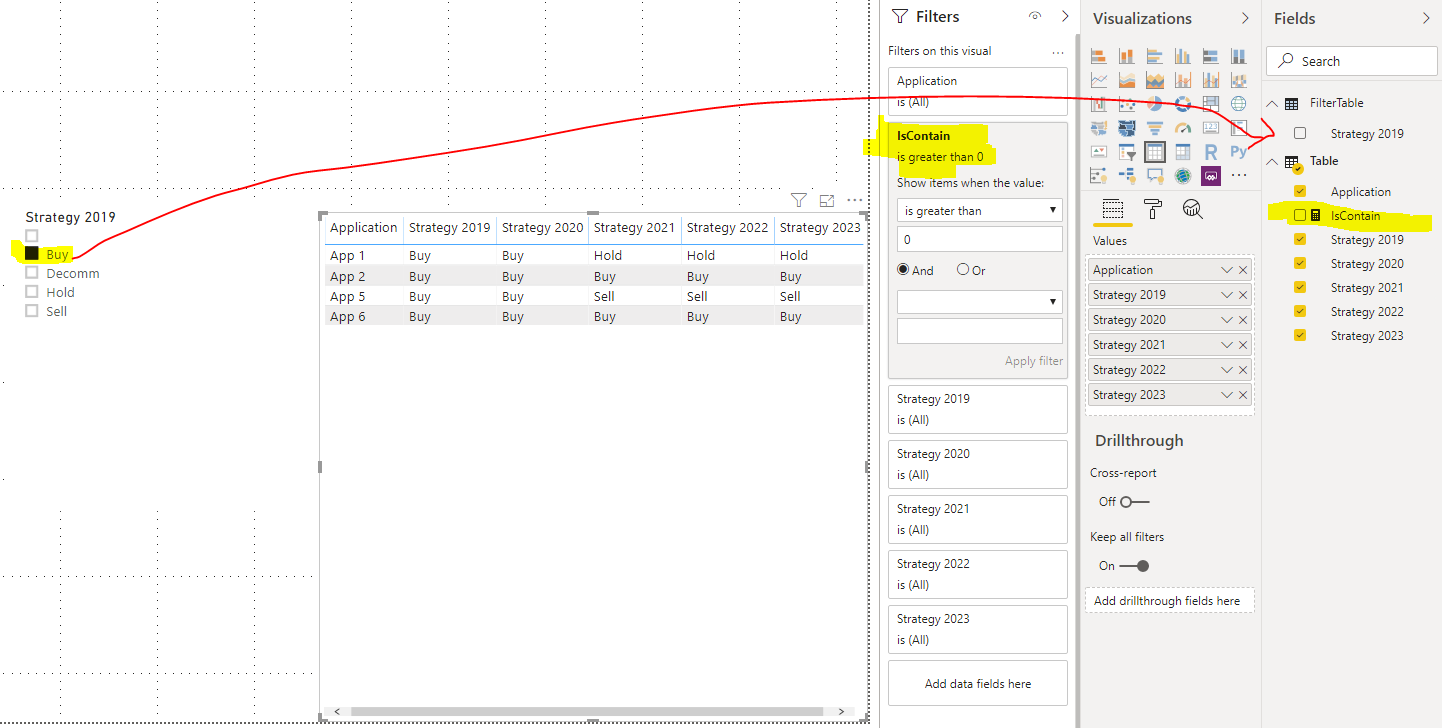Select the Or radio button
Screen dimensions: 1442x728
point(963,270)
